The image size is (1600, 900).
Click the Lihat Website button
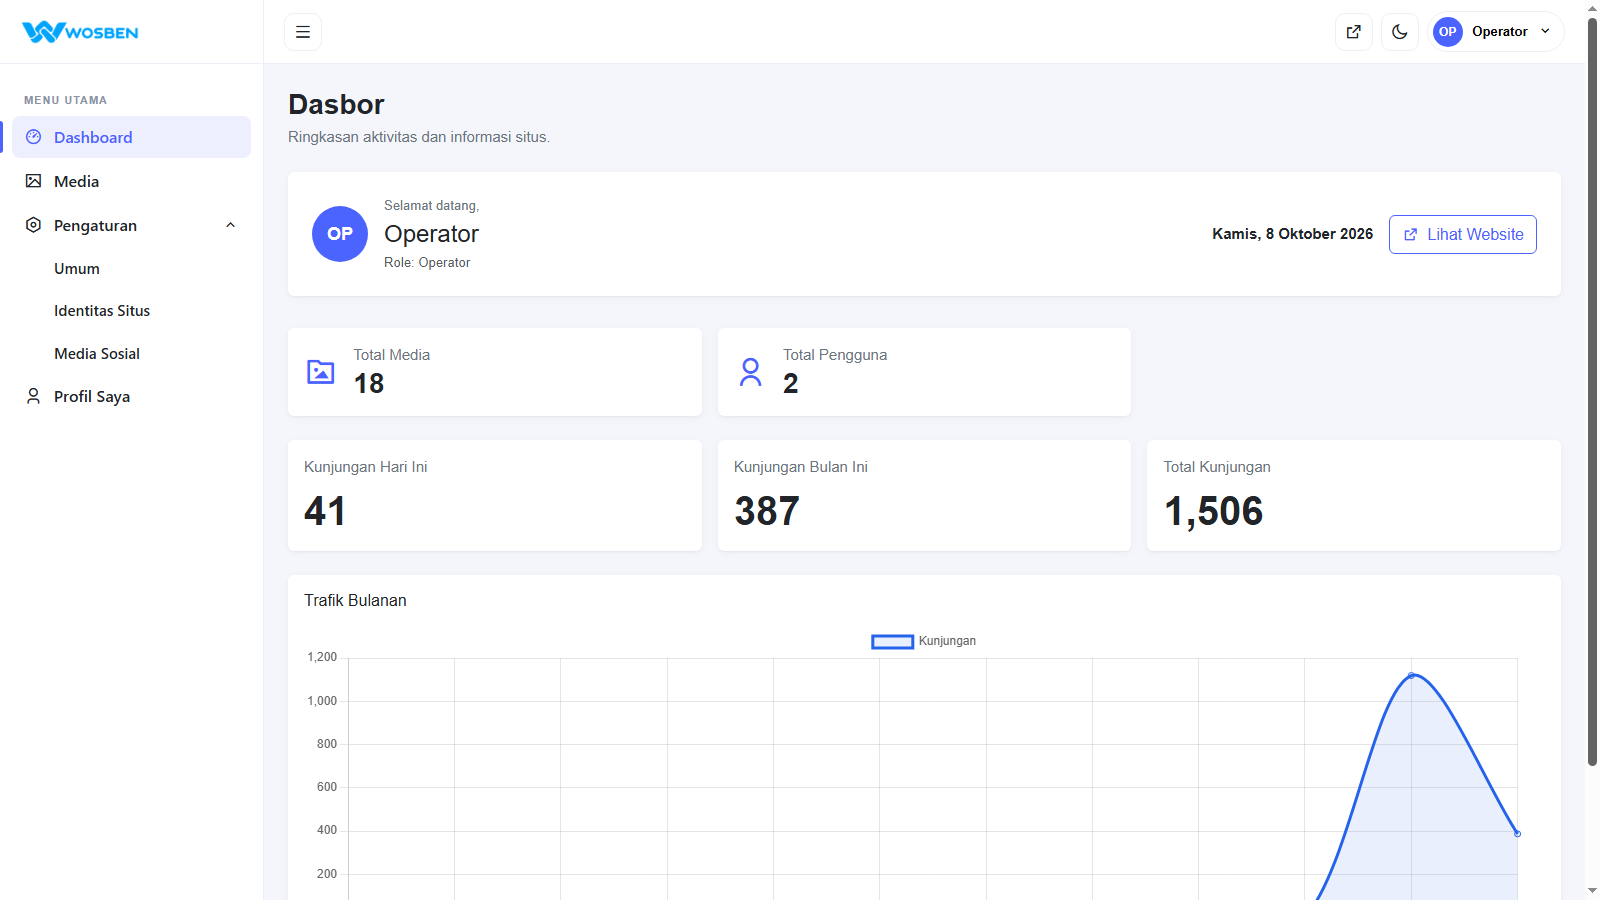point(1462,234)
